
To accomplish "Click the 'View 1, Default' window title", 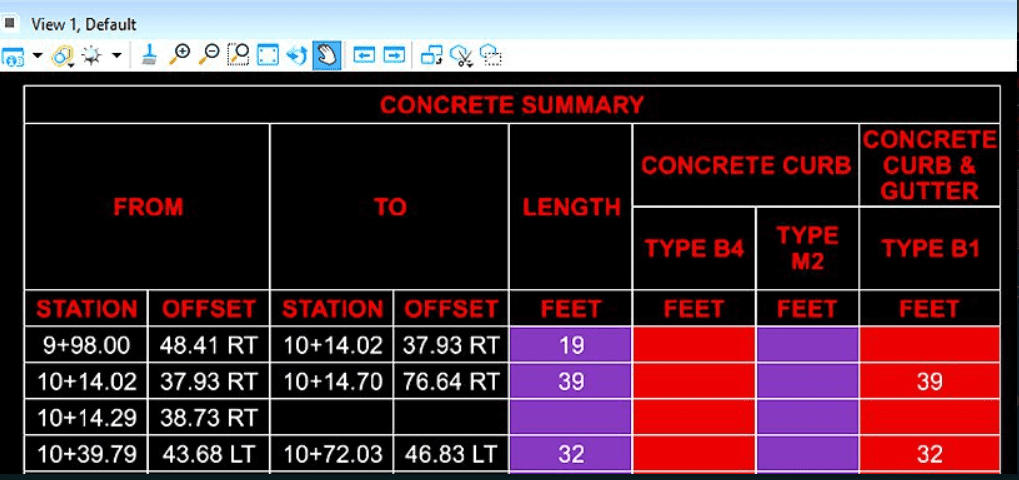I will pos(84,25).
